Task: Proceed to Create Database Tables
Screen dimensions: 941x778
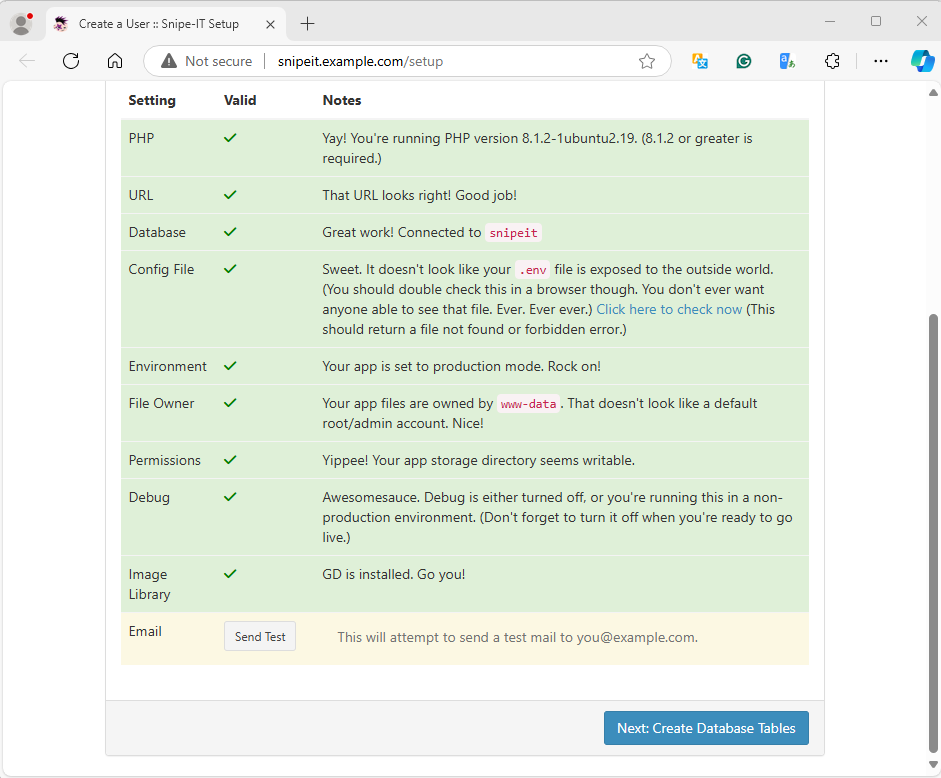Action: pos(706,728)
